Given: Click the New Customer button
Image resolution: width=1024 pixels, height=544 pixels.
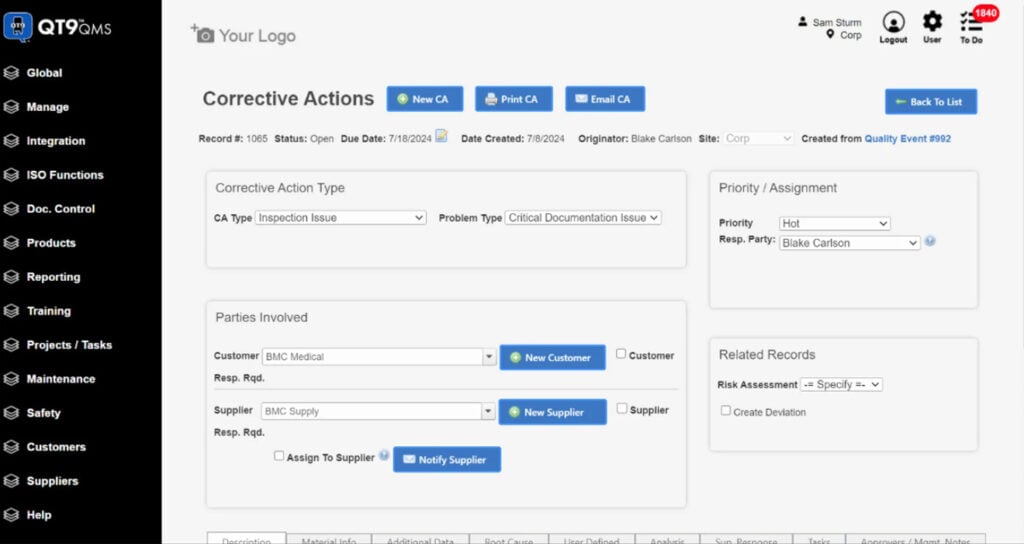Looking at the screenshot, I should (x=552, y=357).
